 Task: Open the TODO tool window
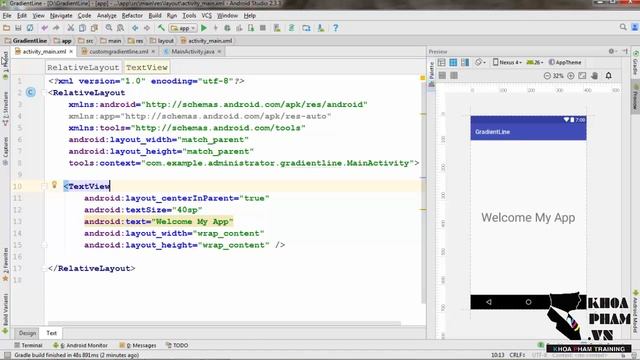177,345
